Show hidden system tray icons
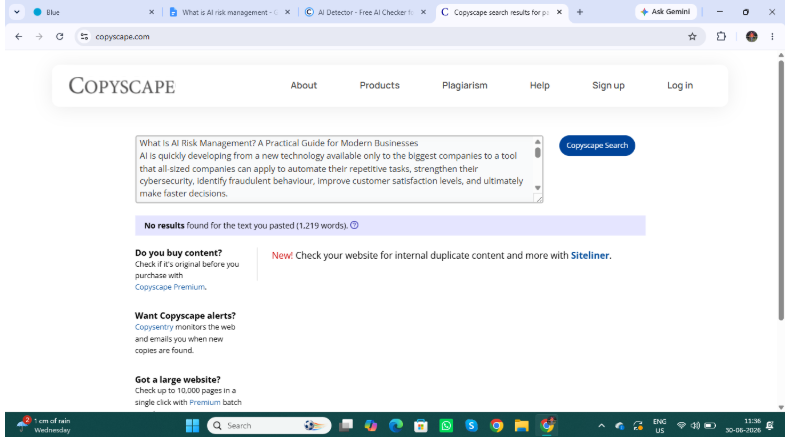This screenshot has height=437, width=785. point(601,425)
